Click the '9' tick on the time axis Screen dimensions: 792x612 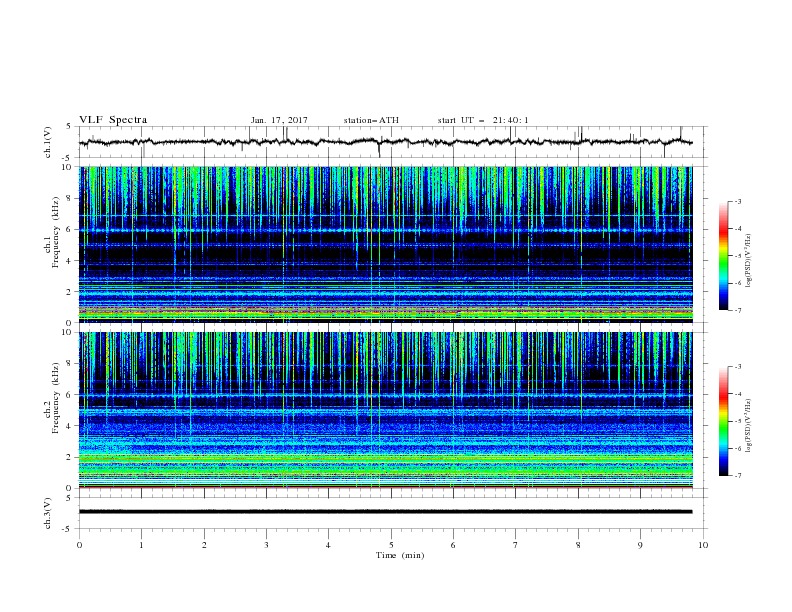click(x=640, y=545)
